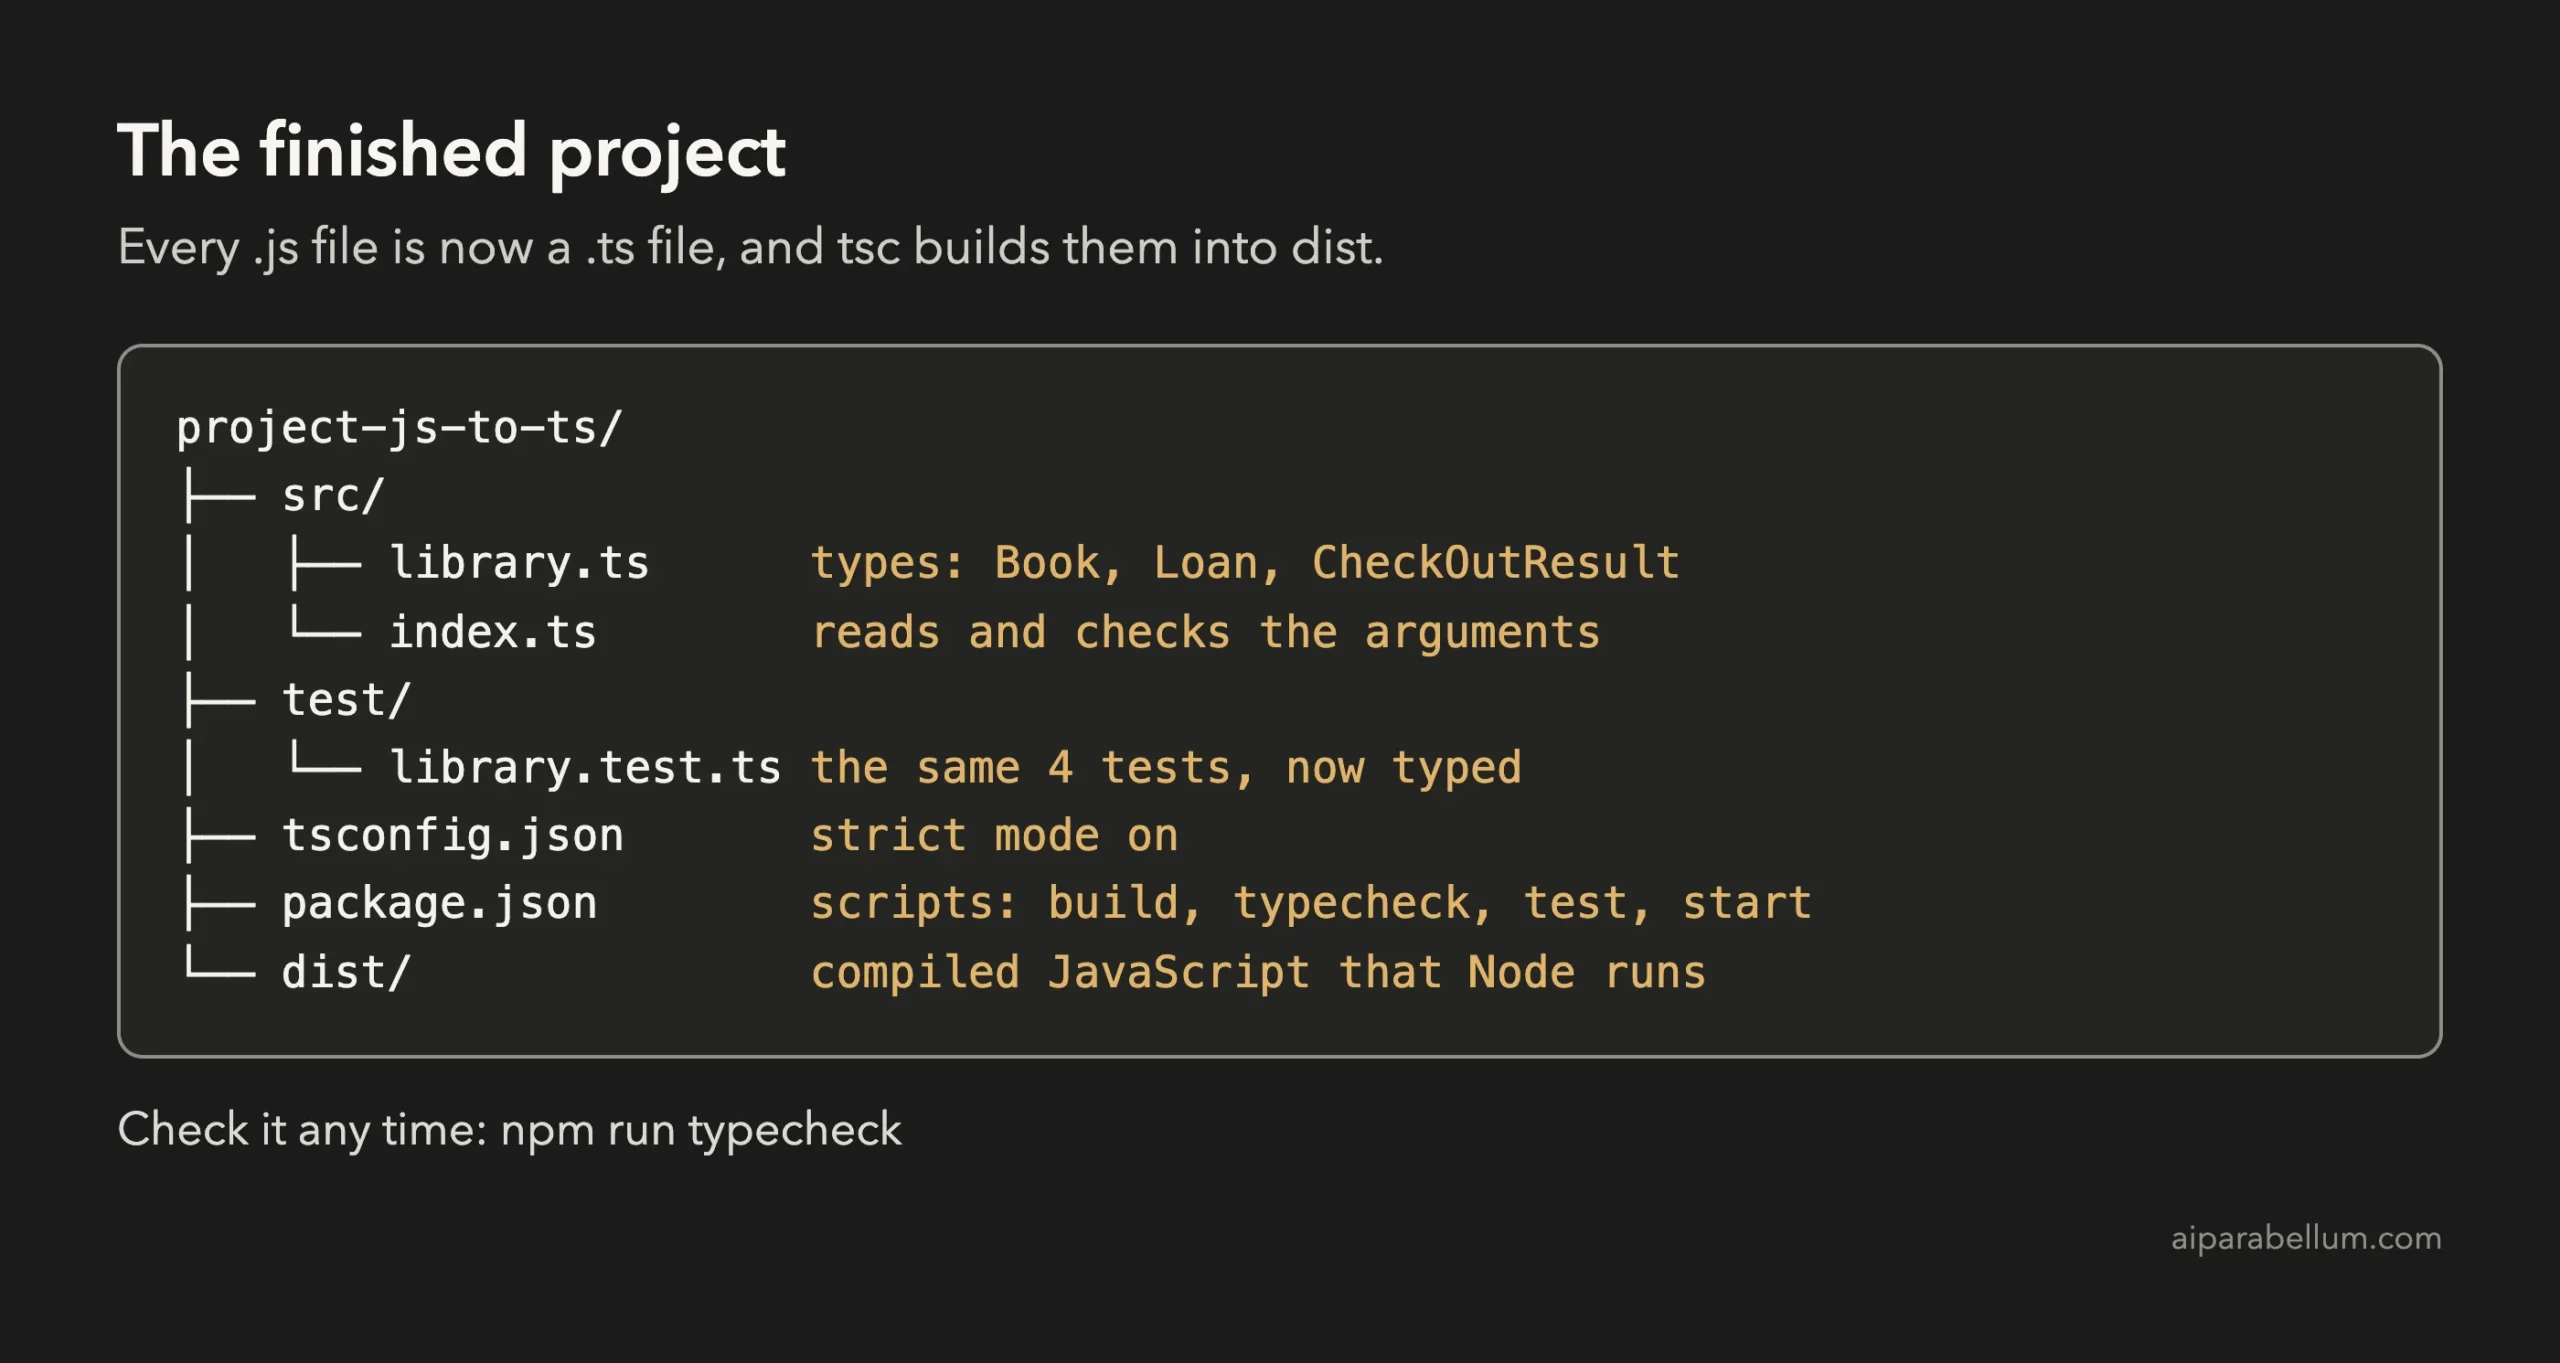Click the index.ts file name
This screenshot has height=1363, width=2560.
pyautogui.click(x=493, y=632)
